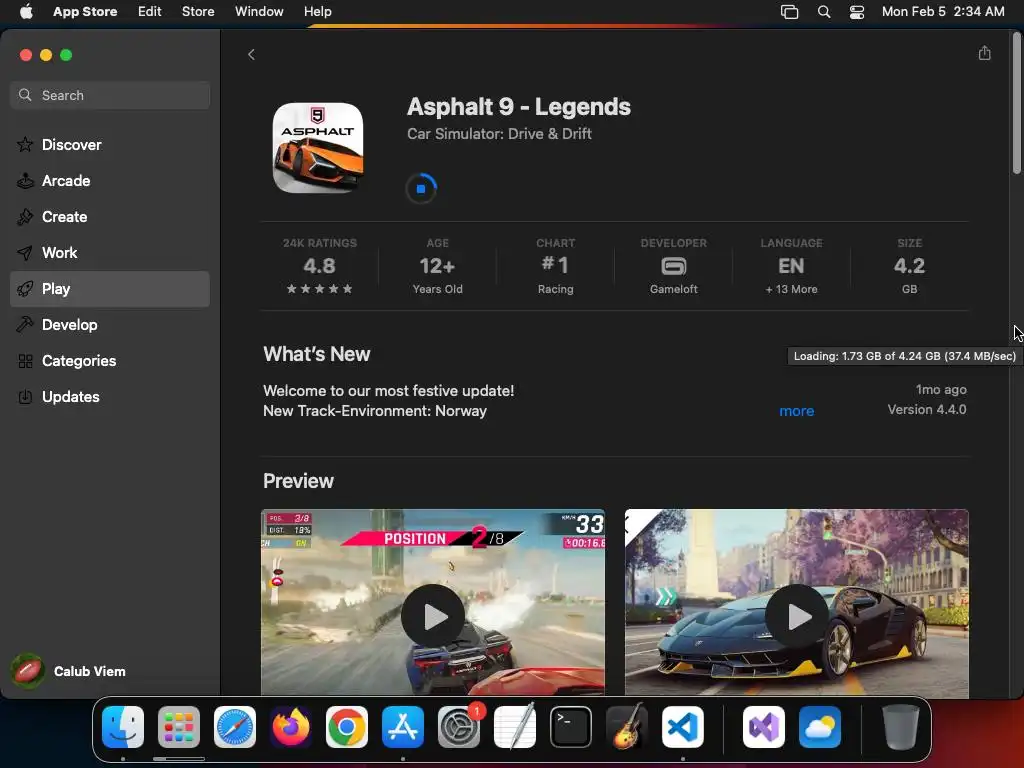
Task: Open Terminal from the Dock
Action: coord(571,727)
